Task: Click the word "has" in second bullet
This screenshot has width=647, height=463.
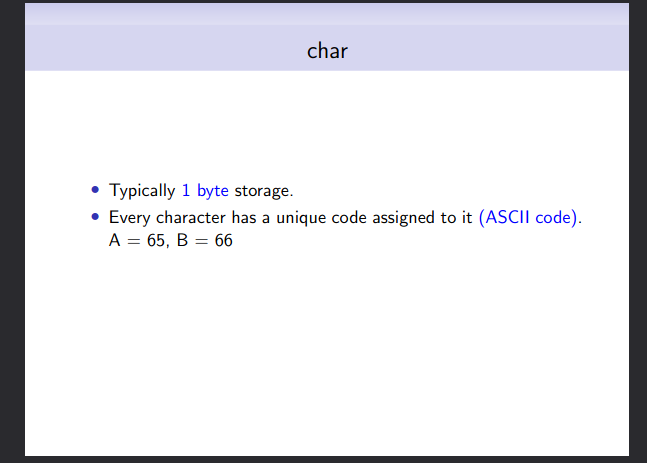Action: point(244,217)
